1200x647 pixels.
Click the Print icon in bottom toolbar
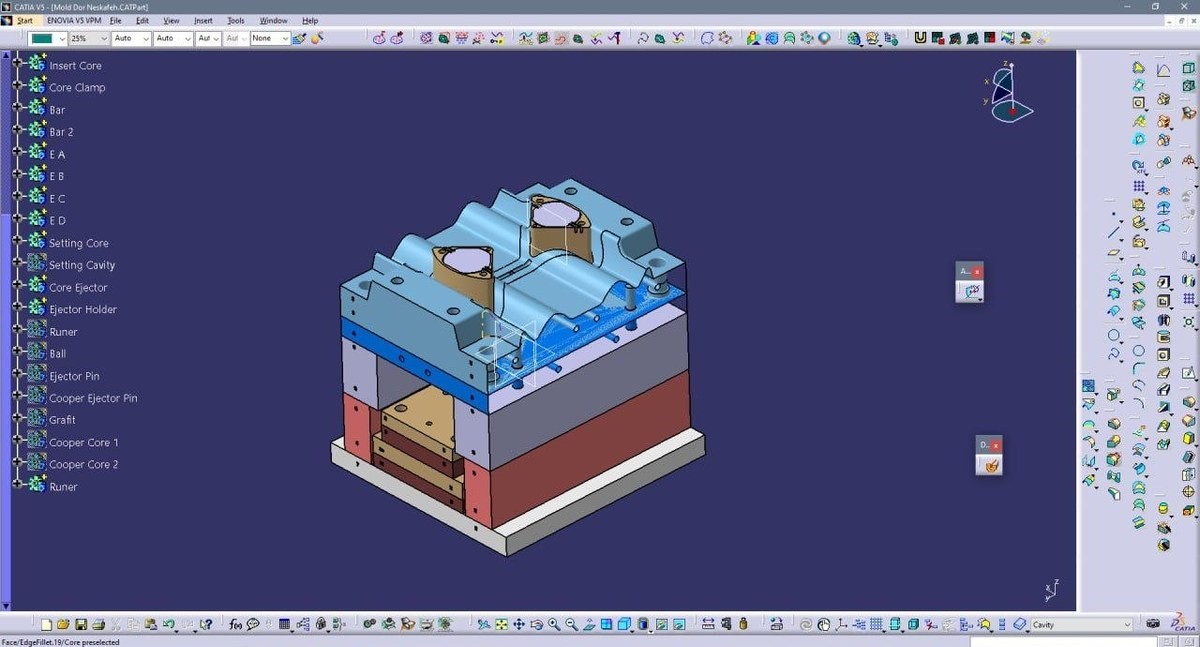click(x=98, y=624)
